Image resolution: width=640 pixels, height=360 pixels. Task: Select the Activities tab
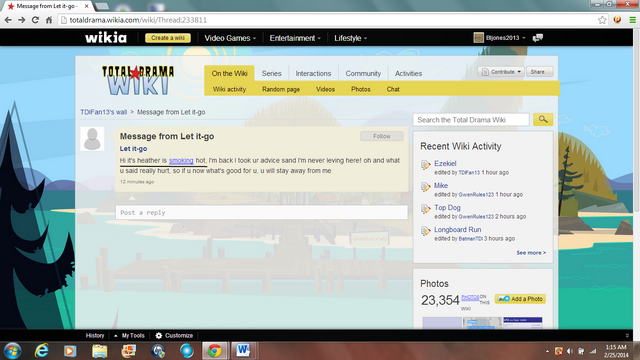408,73
